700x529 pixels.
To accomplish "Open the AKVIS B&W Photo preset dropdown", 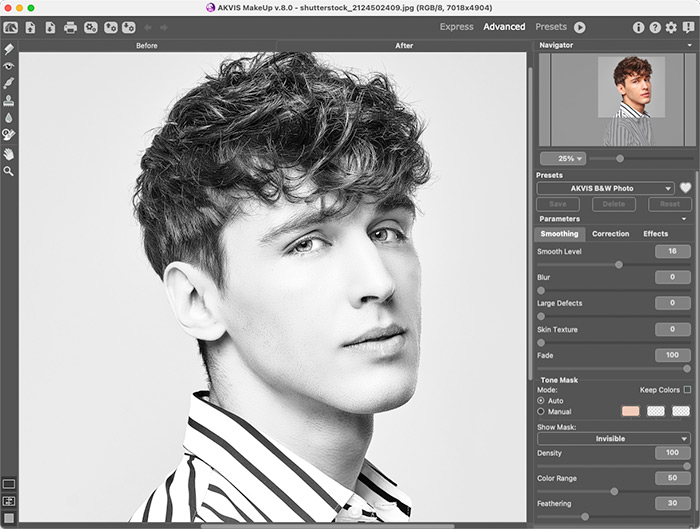I will tap(606, 188).
